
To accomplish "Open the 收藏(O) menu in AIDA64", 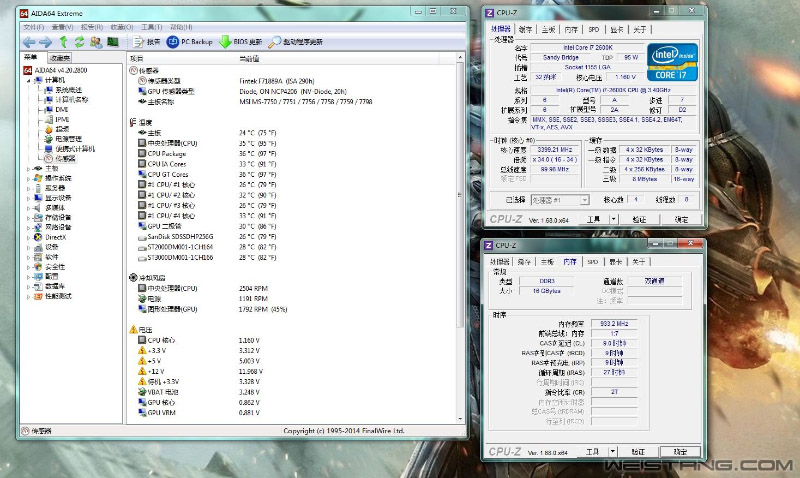I will click(122, 27).
